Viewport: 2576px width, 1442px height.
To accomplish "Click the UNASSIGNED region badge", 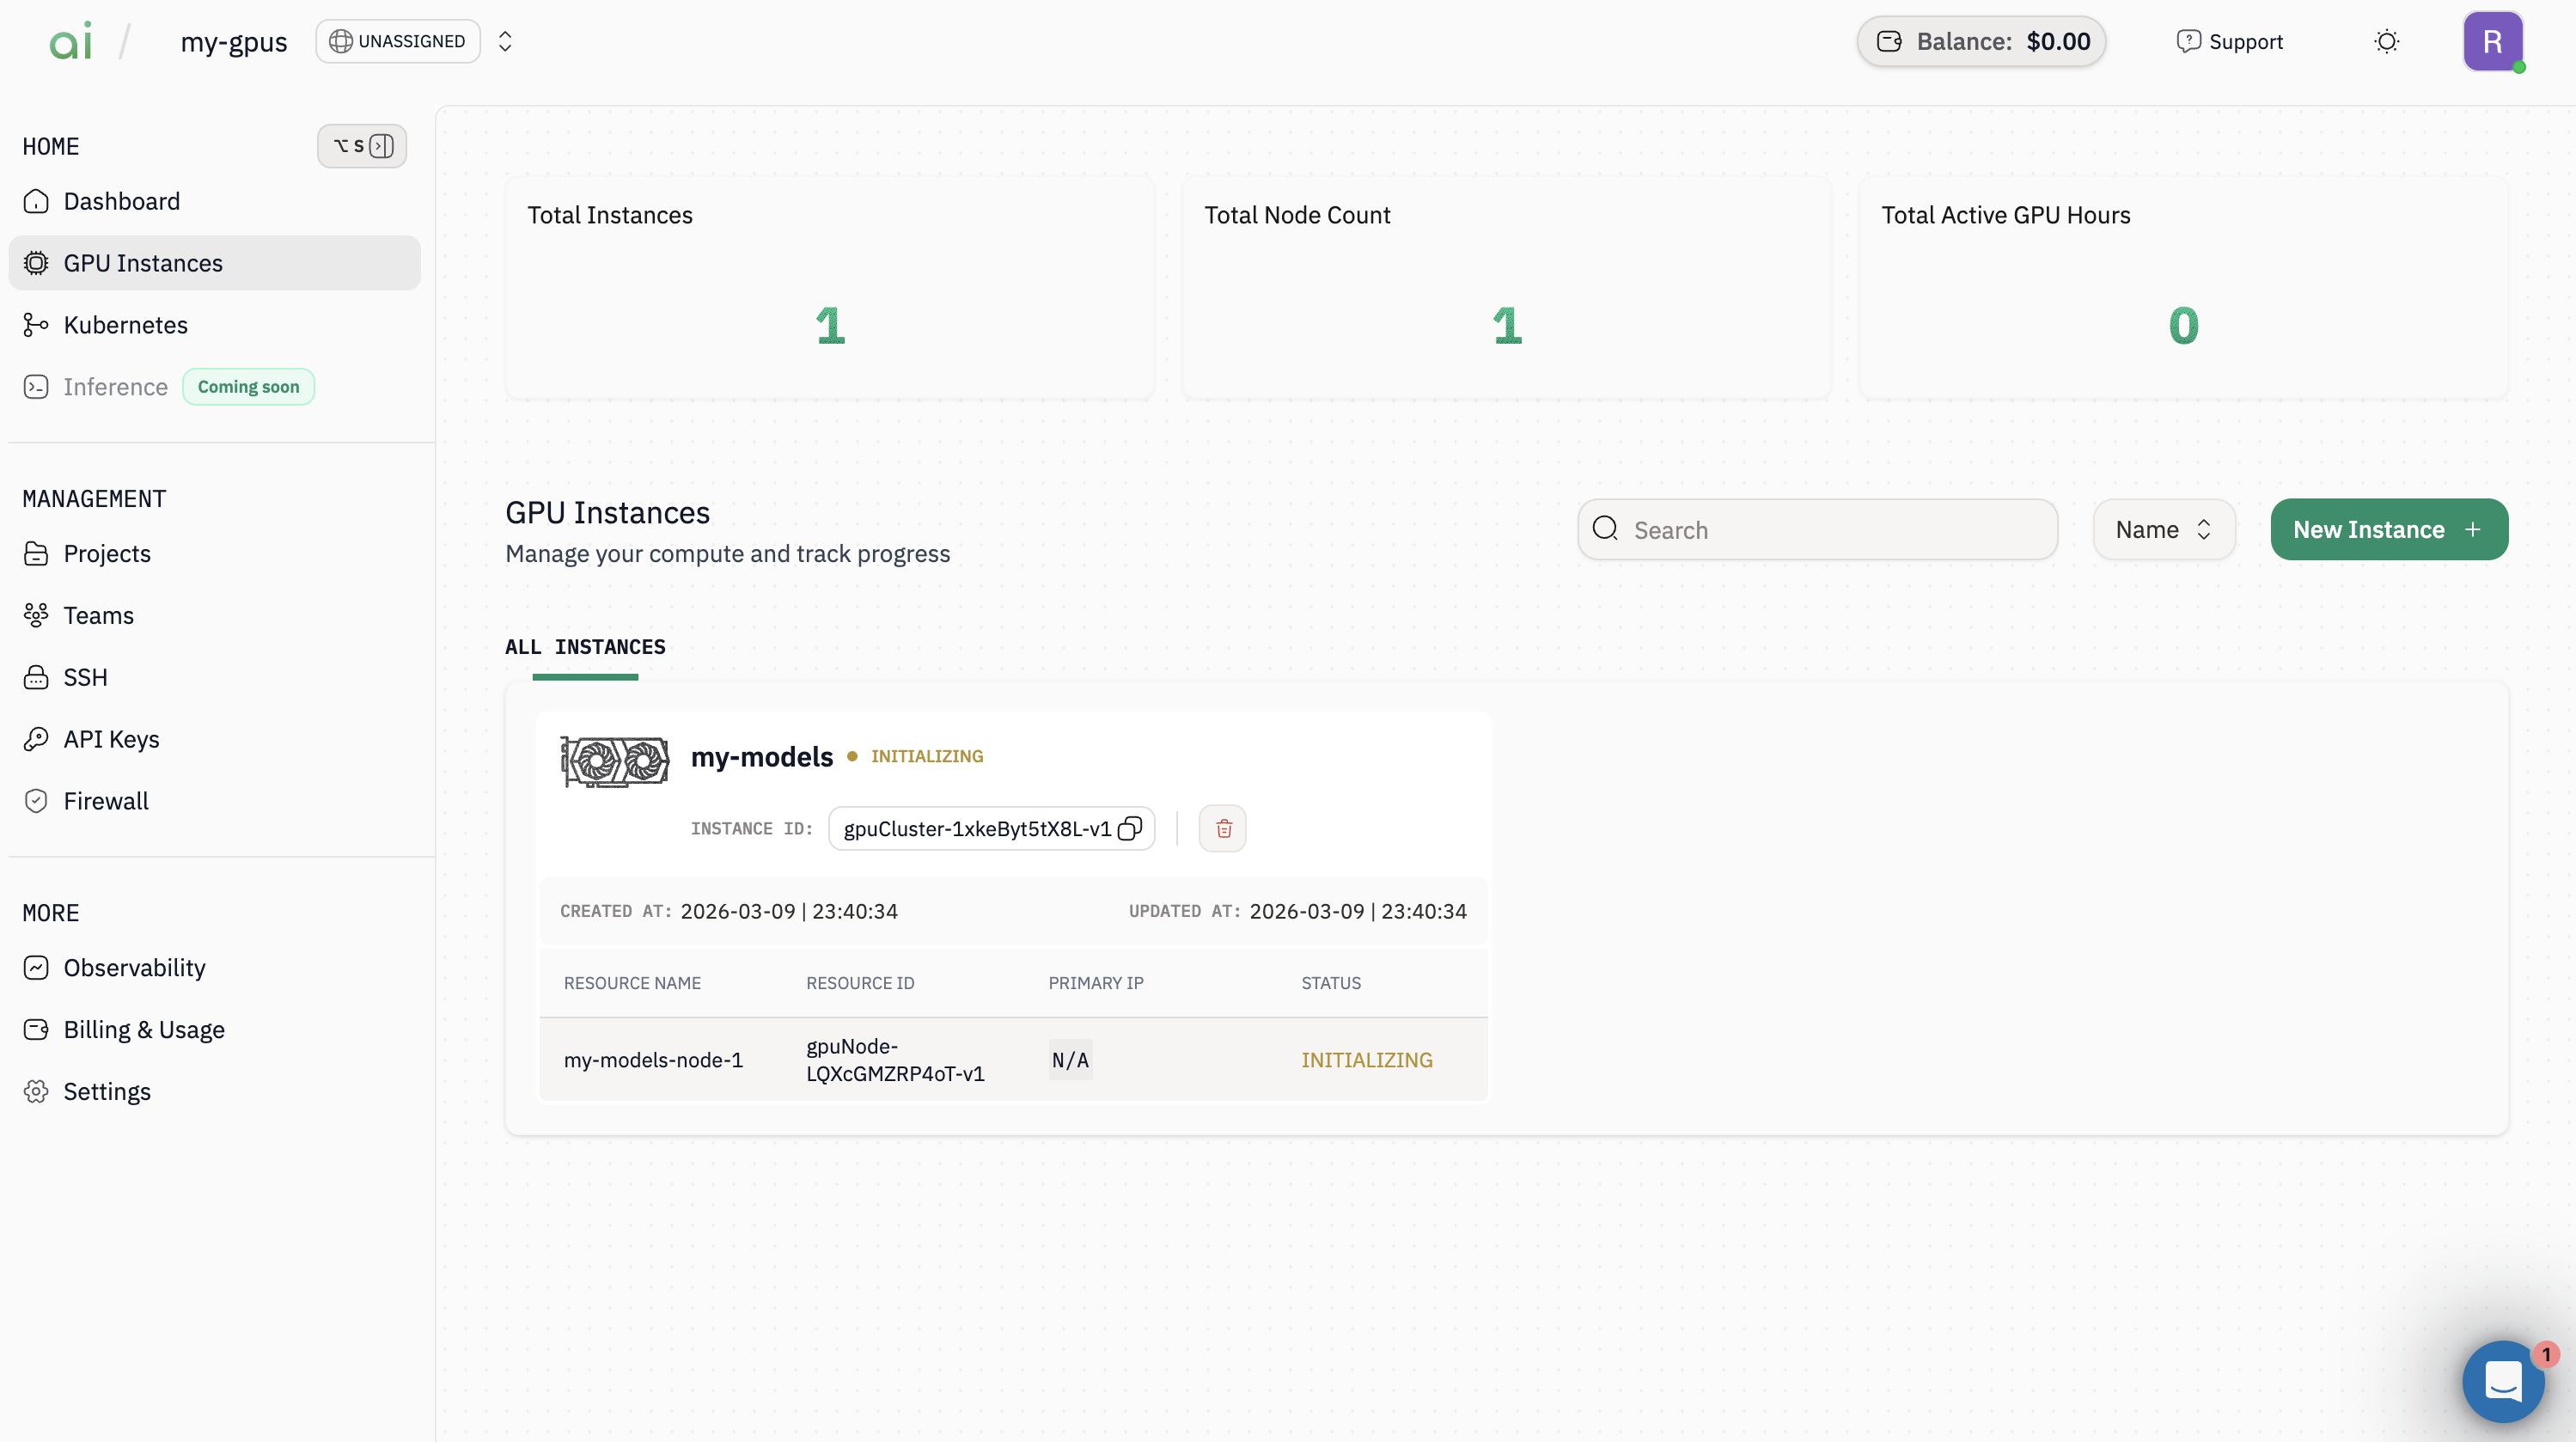I will (398, 41).
